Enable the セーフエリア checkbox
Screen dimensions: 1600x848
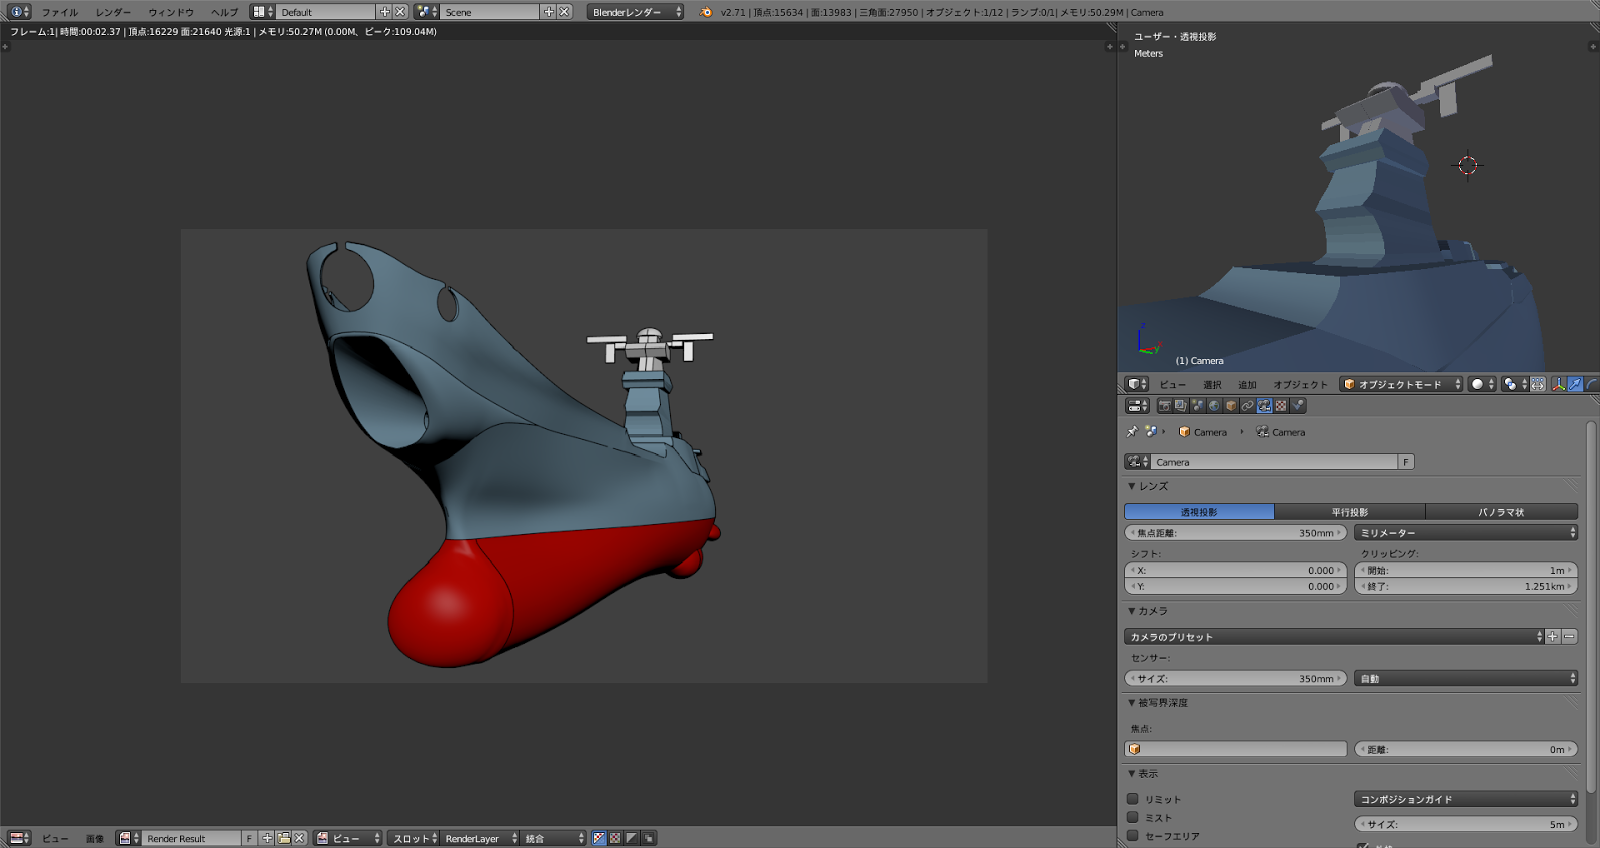1133,835
